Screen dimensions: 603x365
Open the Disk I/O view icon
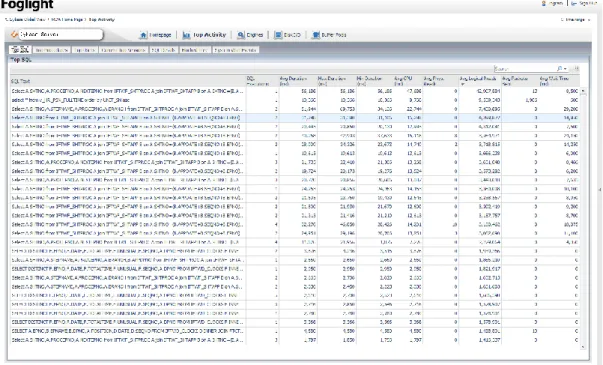point(278,35)
